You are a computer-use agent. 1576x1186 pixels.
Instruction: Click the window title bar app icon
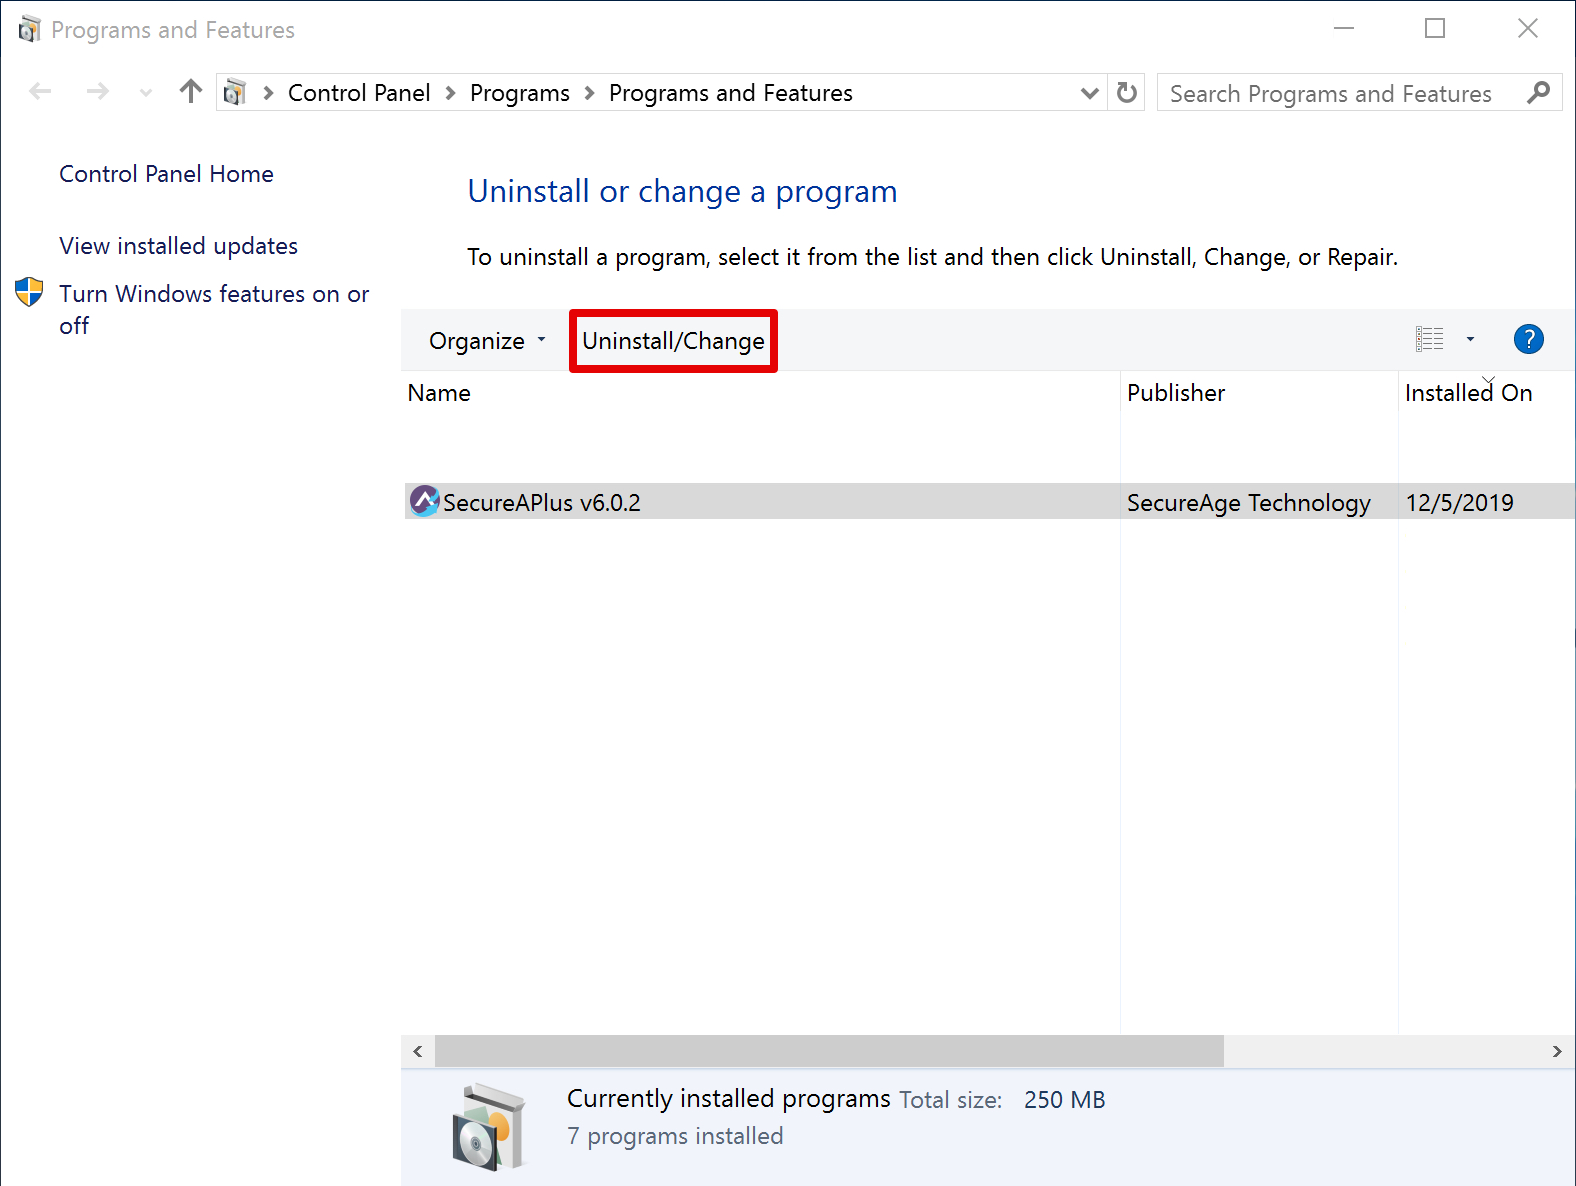29,29
